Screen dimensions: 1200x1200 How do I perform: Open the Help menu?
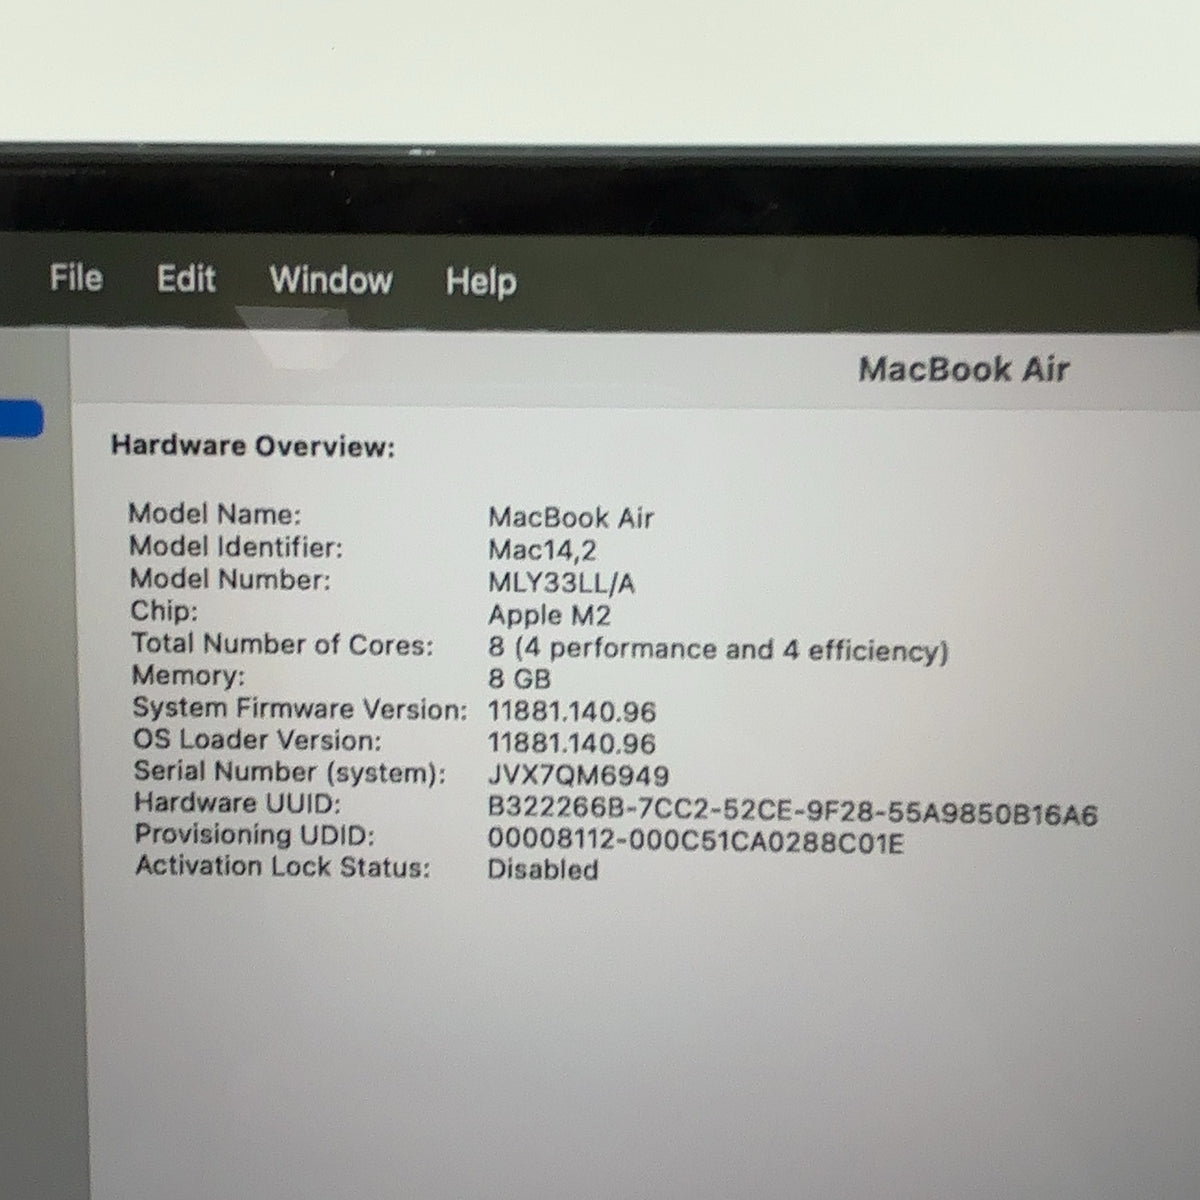pyautogui.click(x=481, y=282)
